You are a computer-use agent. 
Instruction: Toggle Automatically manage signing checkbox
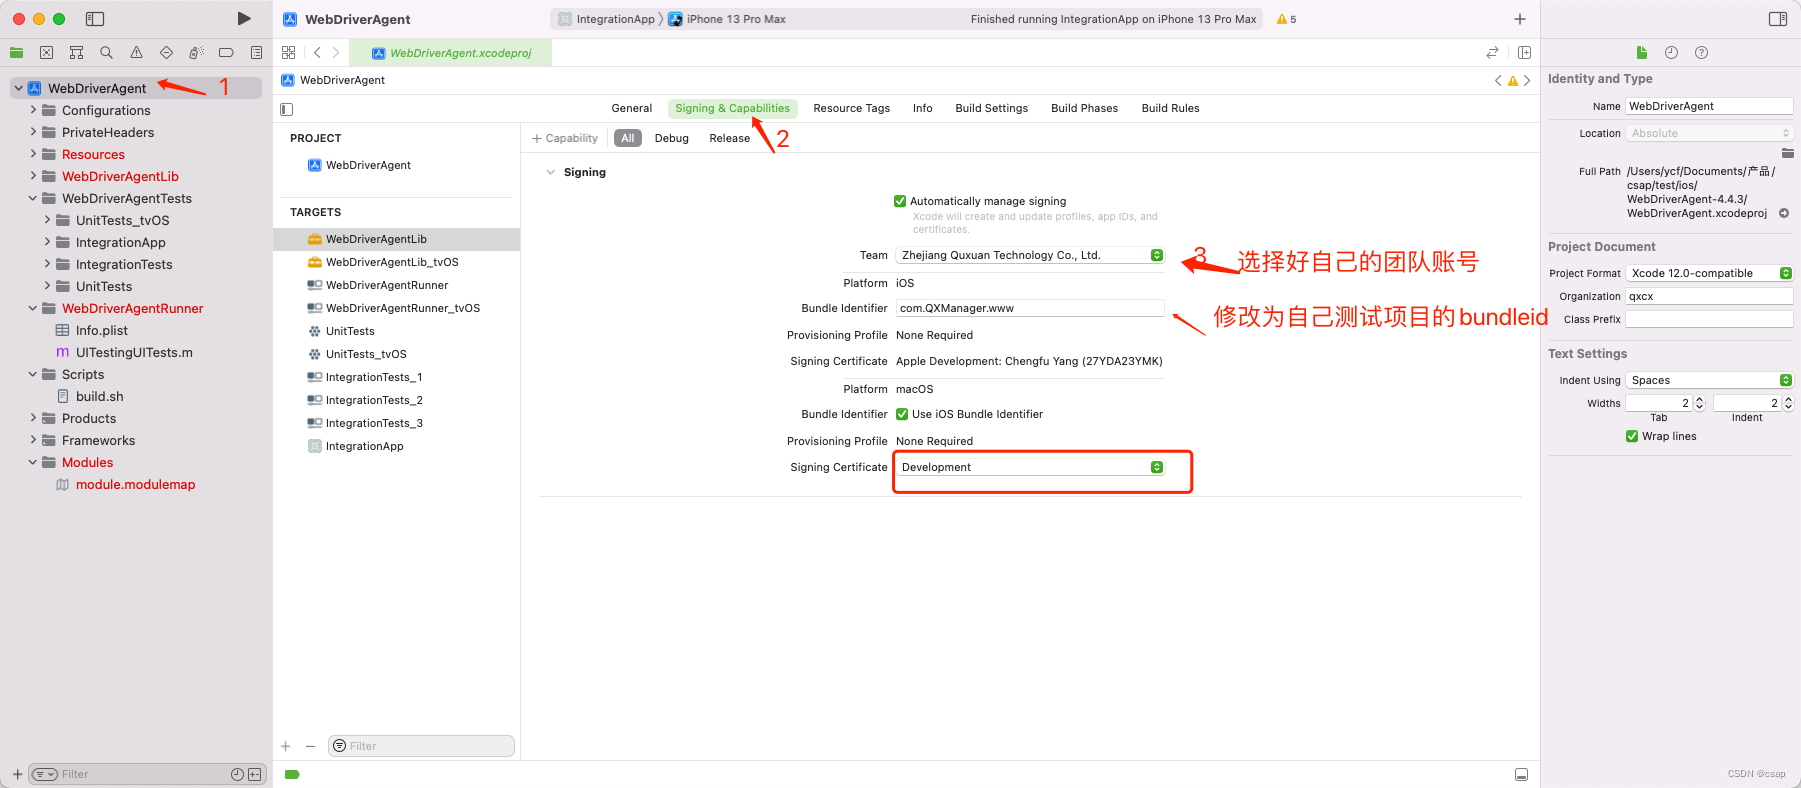tap(900, 201)
